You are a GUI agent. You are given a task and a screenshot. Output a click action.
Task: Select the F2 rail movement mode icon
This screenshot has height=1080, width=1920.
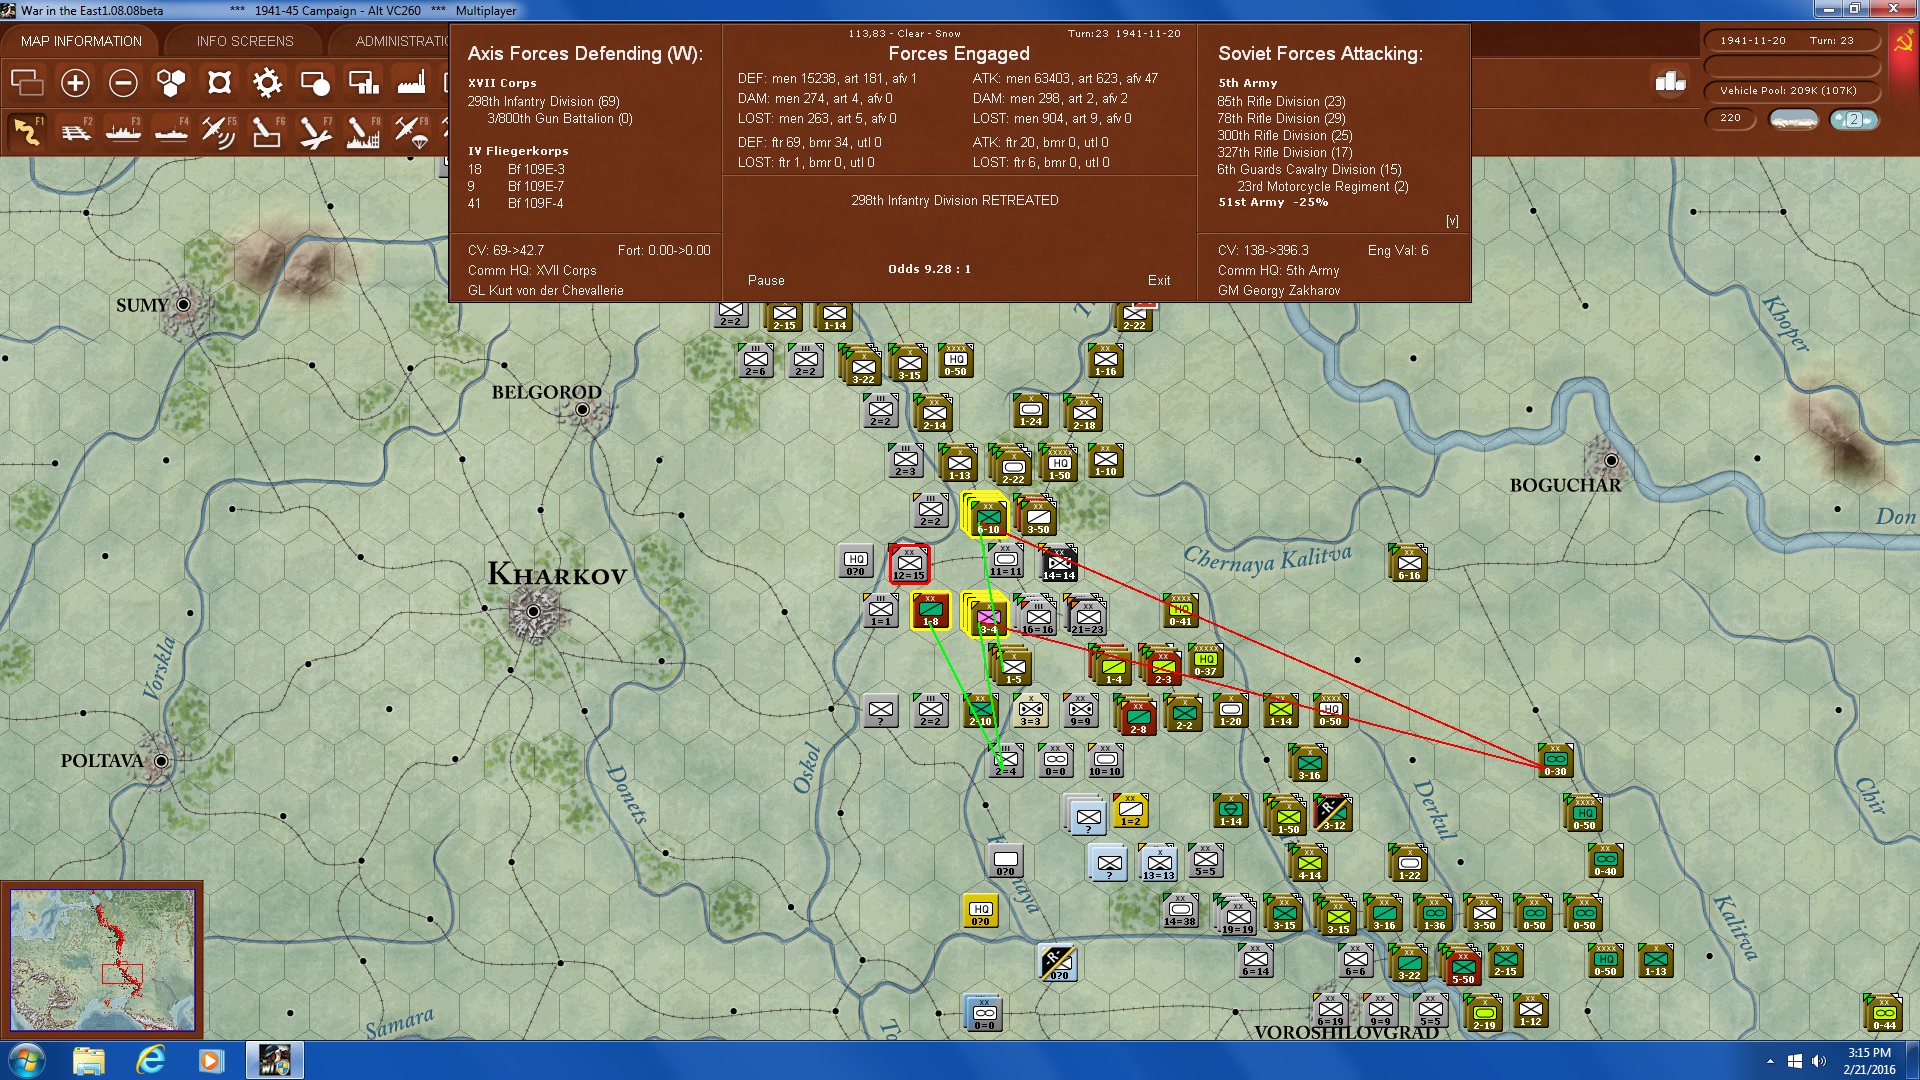point(75,131)
